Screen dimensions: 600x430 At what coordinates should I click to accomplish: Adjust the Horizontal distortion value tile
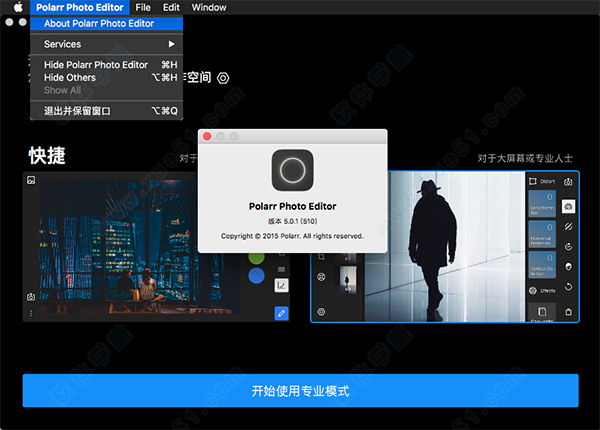(542, 234)
